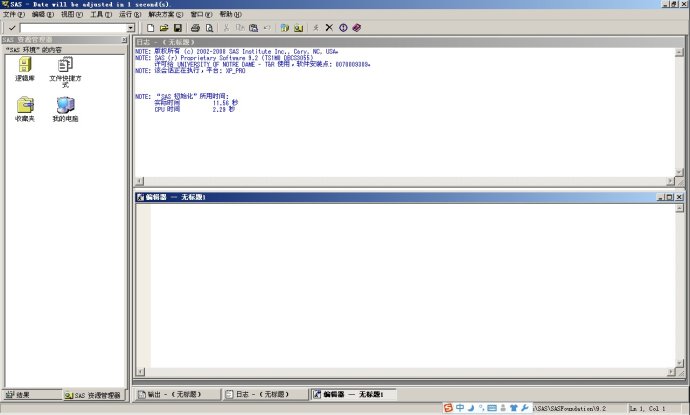
Task: Click the IME shirt skin icon
Action: (514, 408)
